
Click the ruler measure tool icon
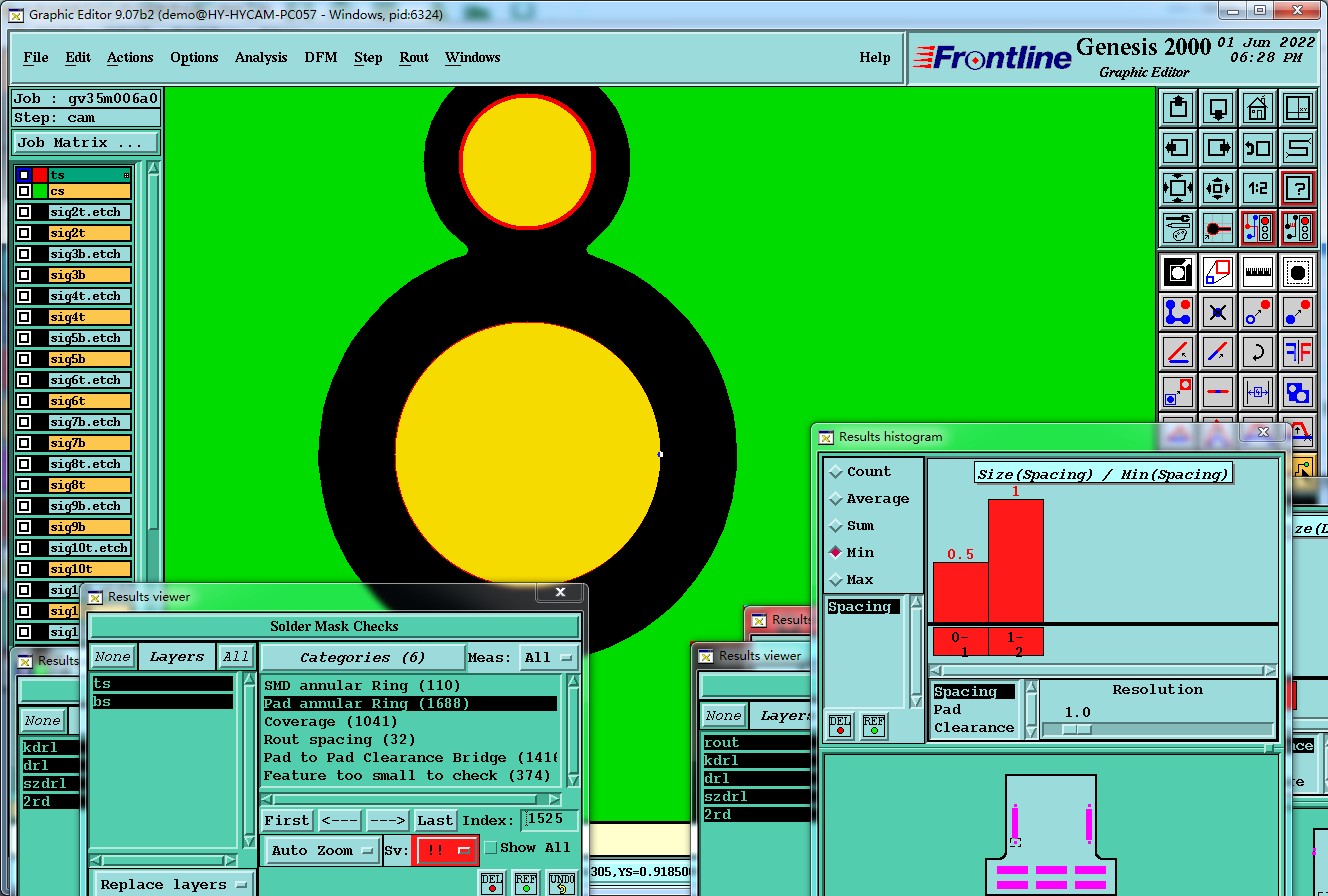pos(1258,271)
